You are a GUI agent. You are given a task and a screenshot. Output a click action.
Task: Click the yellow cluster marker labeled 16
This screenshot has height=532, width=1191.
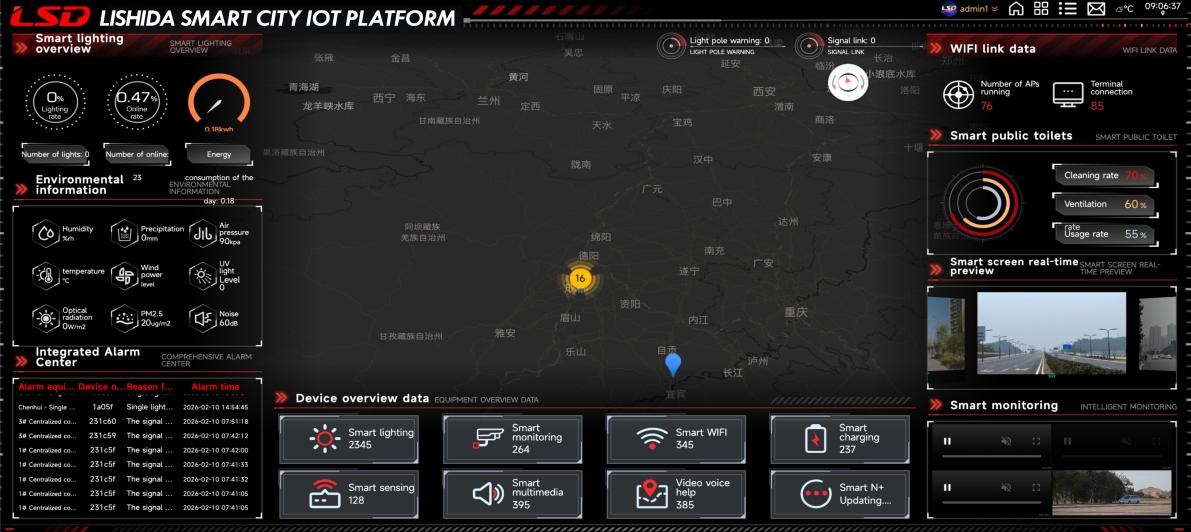[x=579, y=278]
